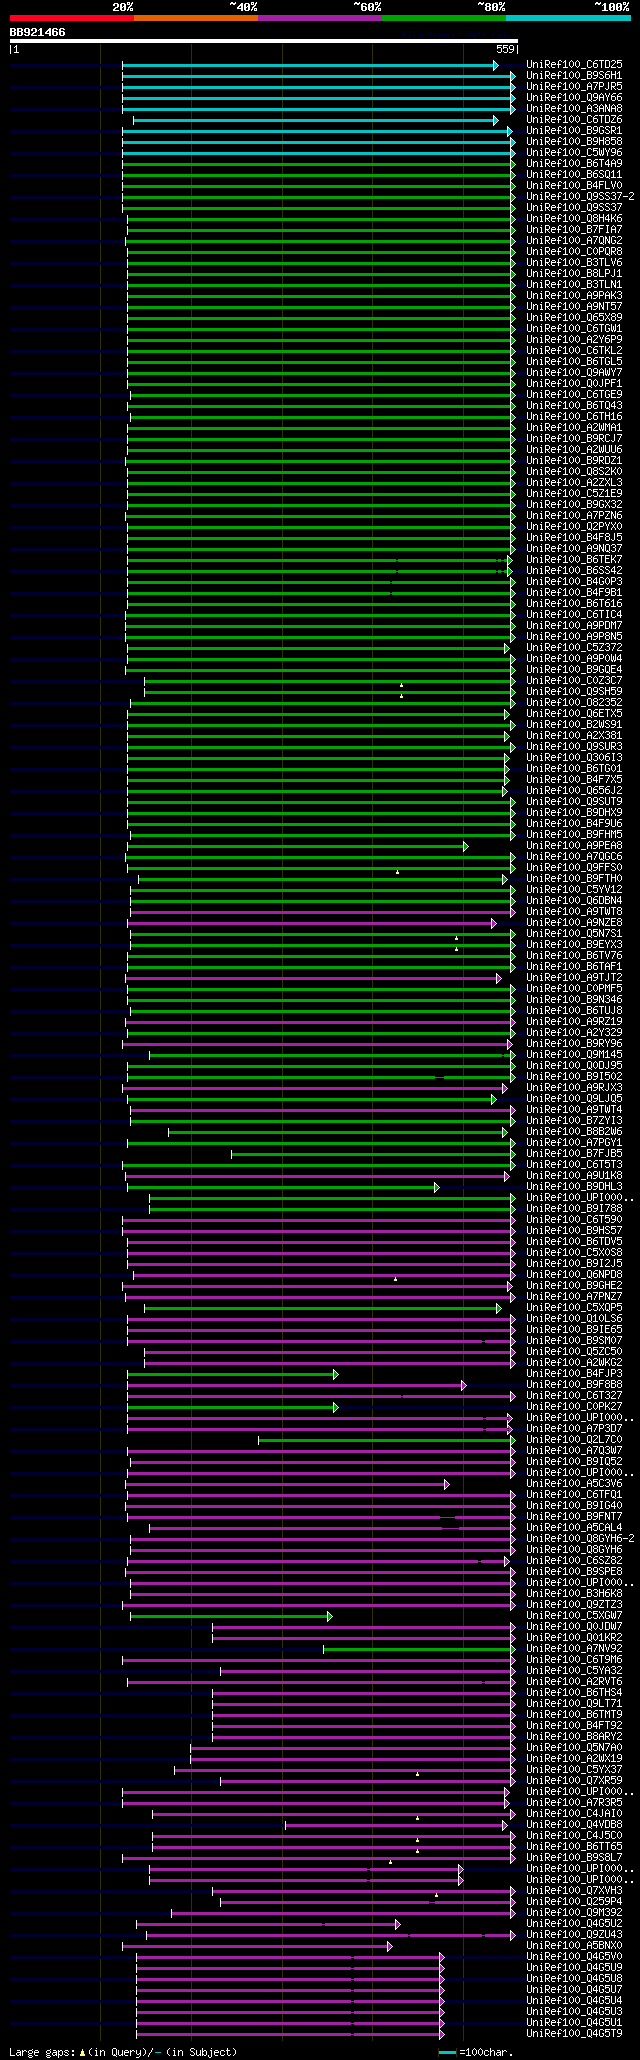Image resolution: width=640 pixels, height=2060 pixels.
Task: Click the UniRef100_A2WMA1 label
Action: tap(574, 428)
